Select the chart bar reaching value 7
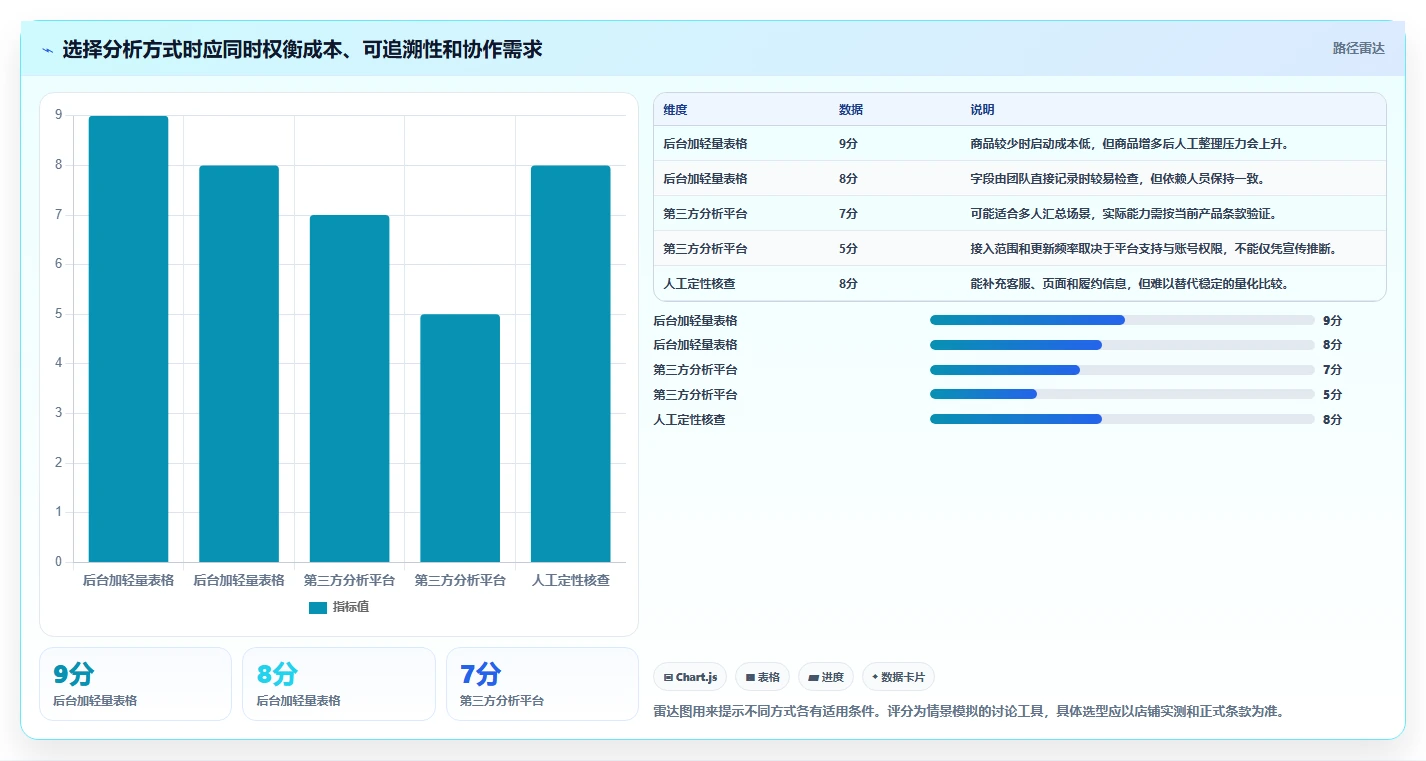The height and width of the screenshot is (761, 1426). point(349,388)
